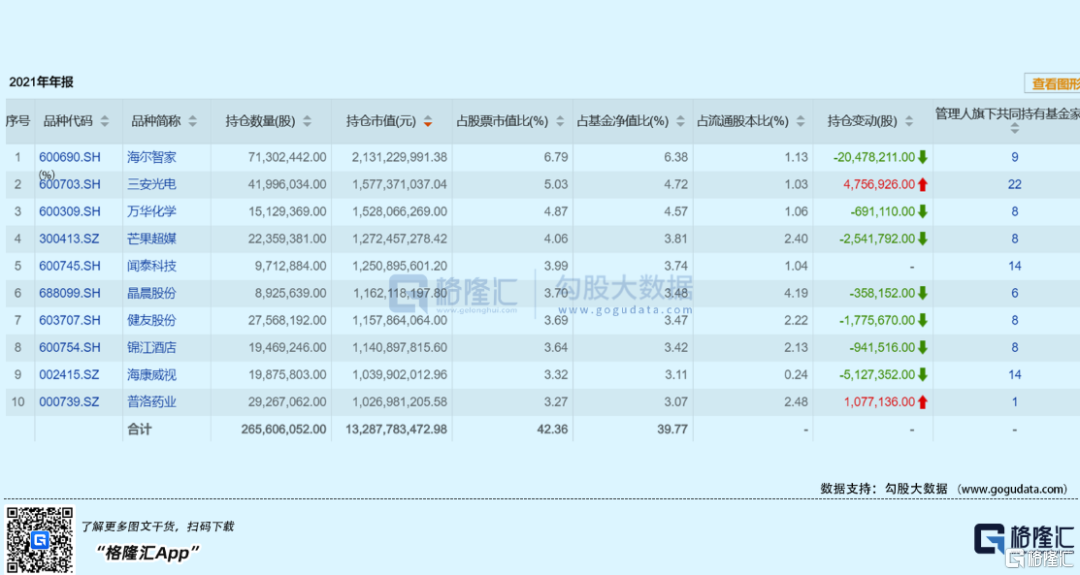Sort by 品种代码 column arrows
The image size is (1080, 575).
105,122
